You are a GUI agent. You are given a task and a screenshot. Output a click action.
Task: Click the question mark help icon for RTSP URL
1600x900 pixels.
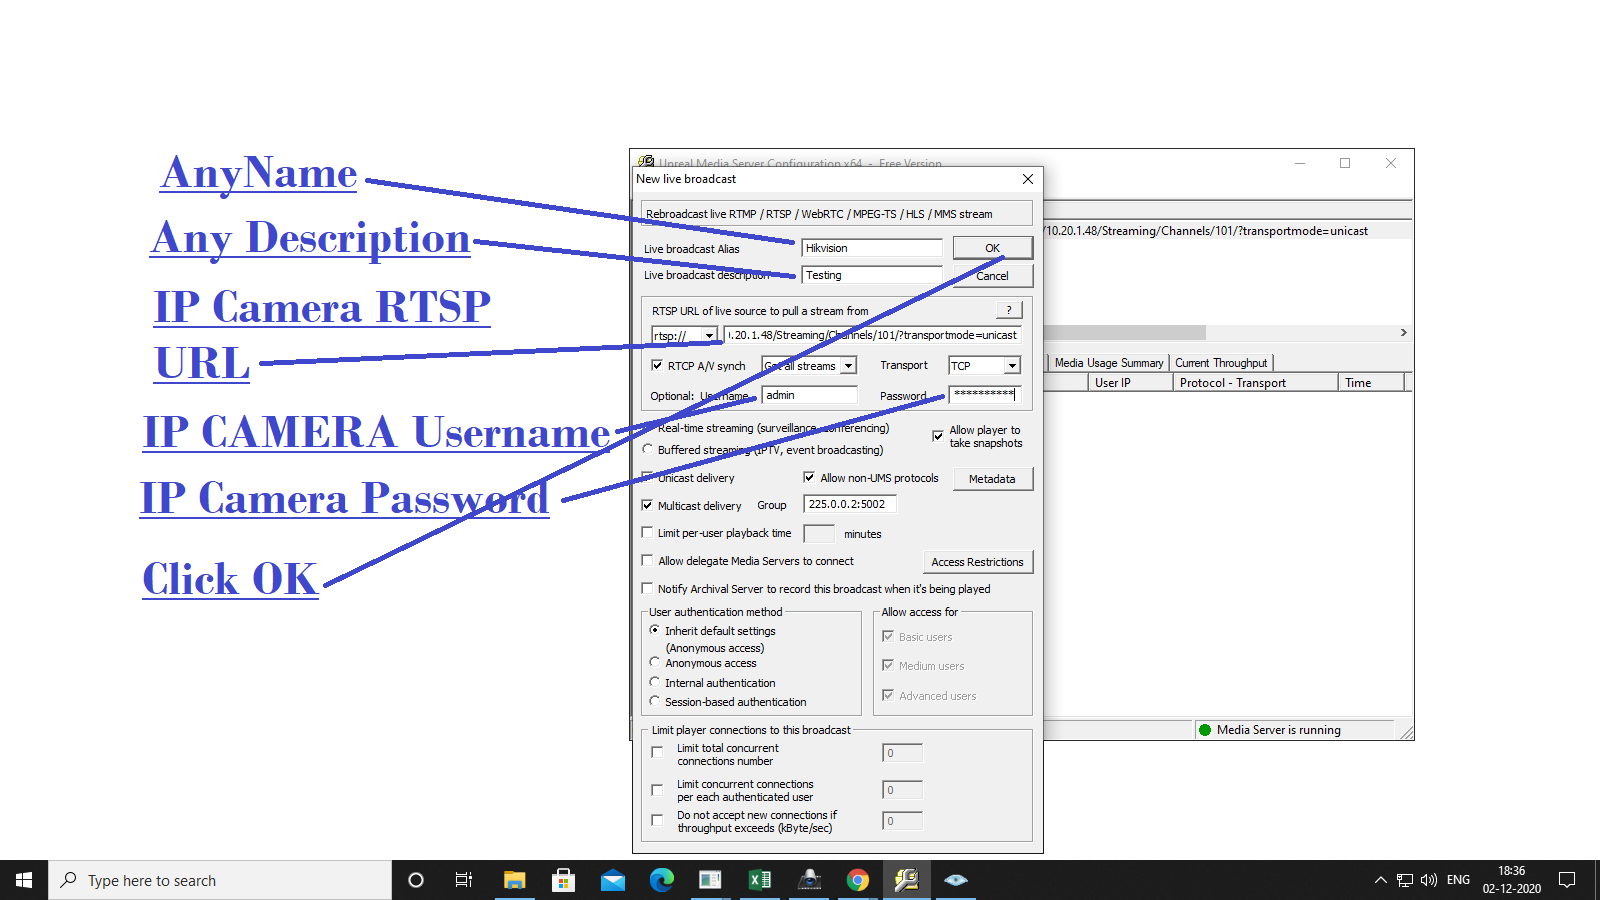point(1009,310)
